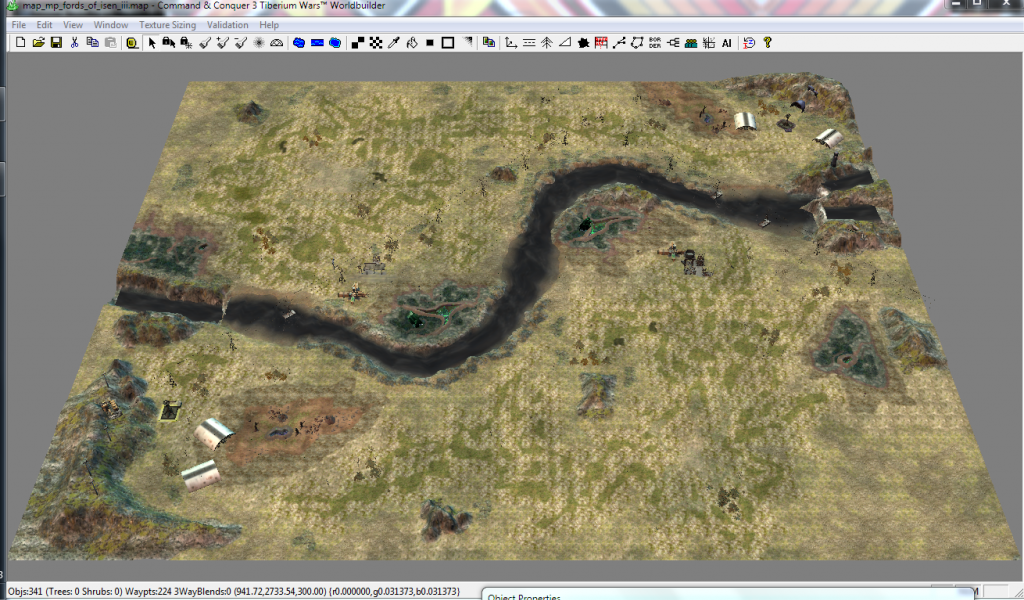
Task: Open the Edit menu
Action: pyautogui.click(x=44, y=25)
